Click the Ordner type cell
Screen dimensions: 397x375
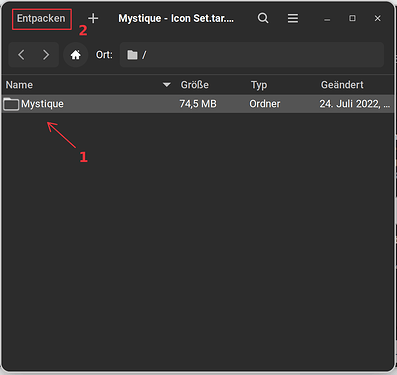pos(265,104)
